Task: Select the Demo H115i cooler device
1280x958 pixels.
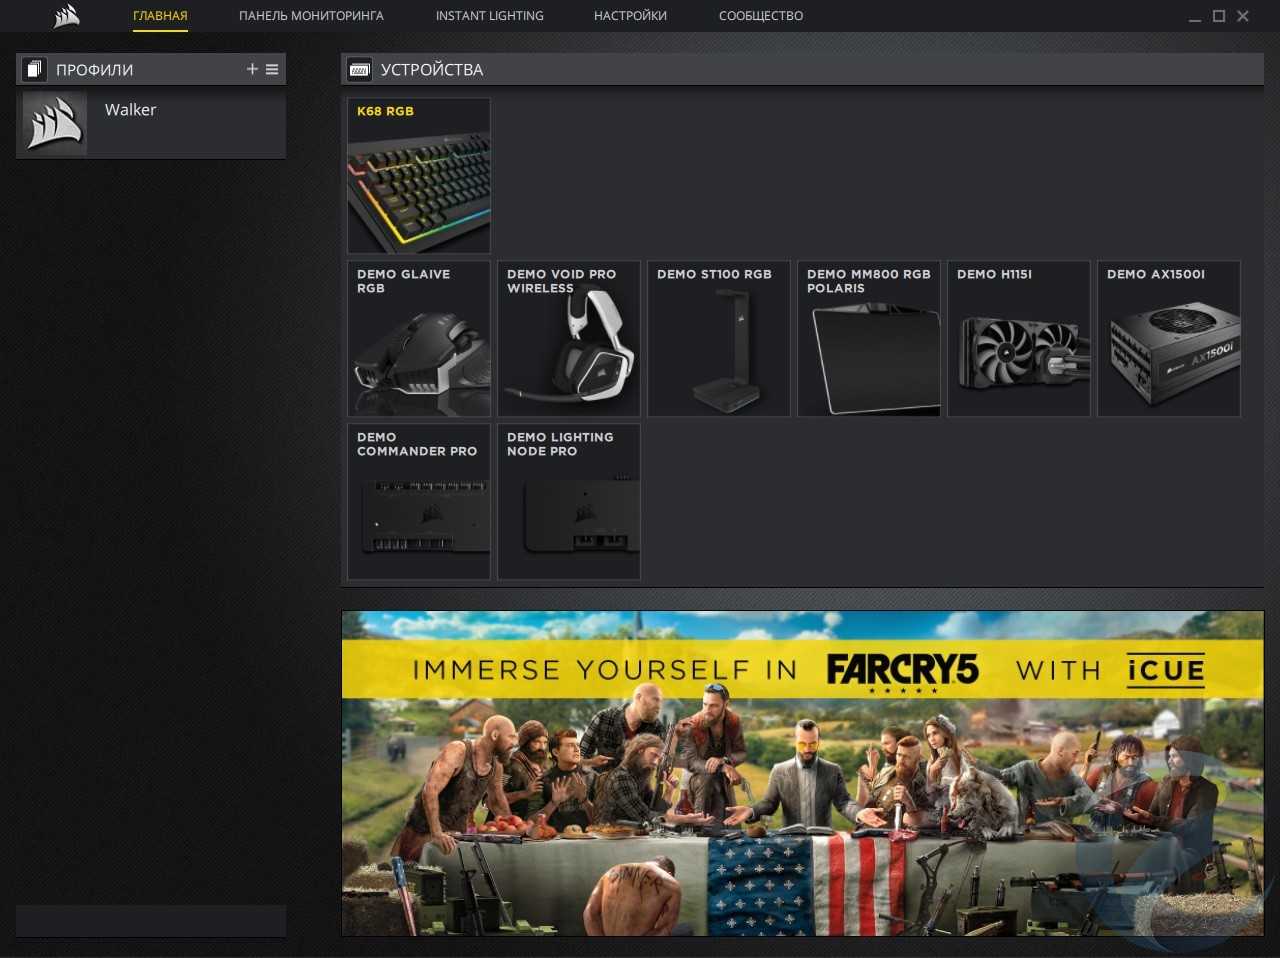Action: pyautogui.click(x=1018, y=339)
